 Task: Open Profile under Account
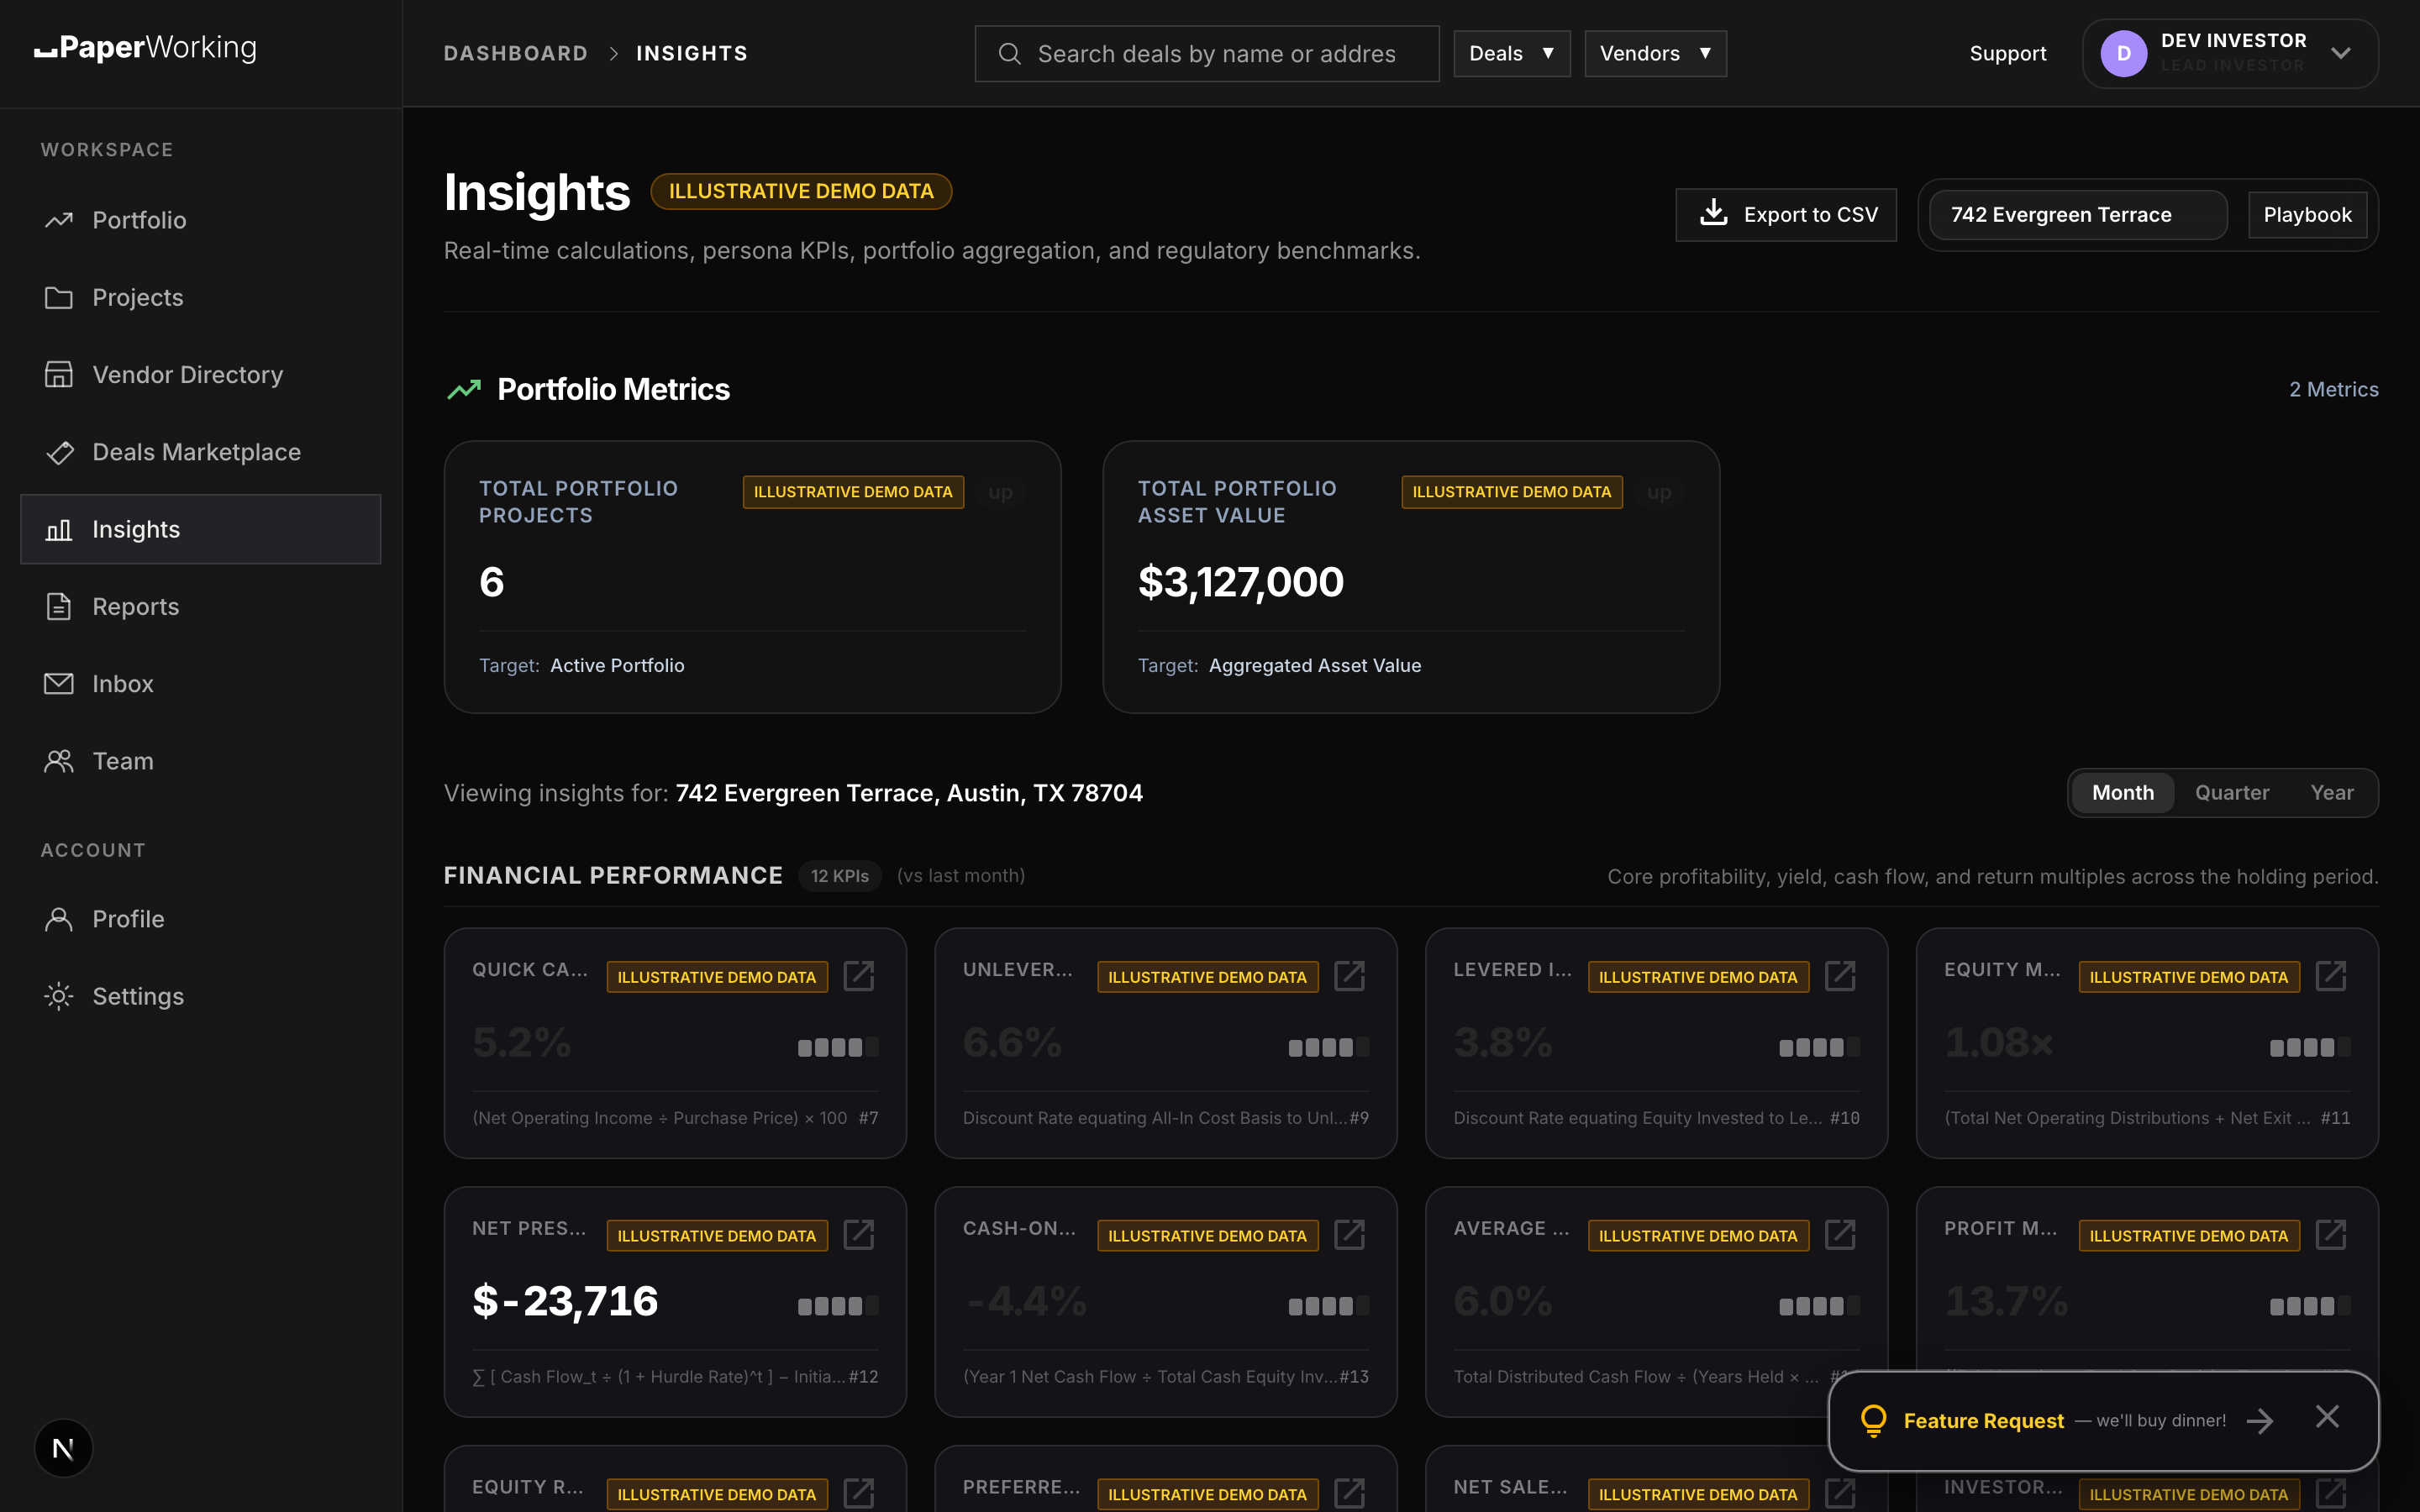pos(200,919)
